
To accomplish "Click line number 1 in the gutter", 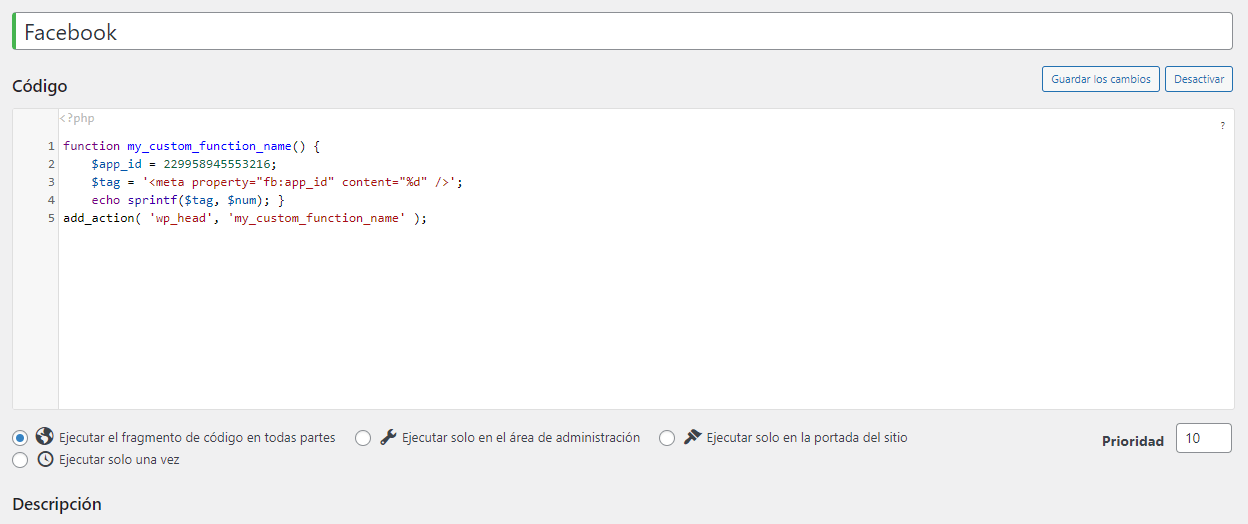I will (51, 146).
